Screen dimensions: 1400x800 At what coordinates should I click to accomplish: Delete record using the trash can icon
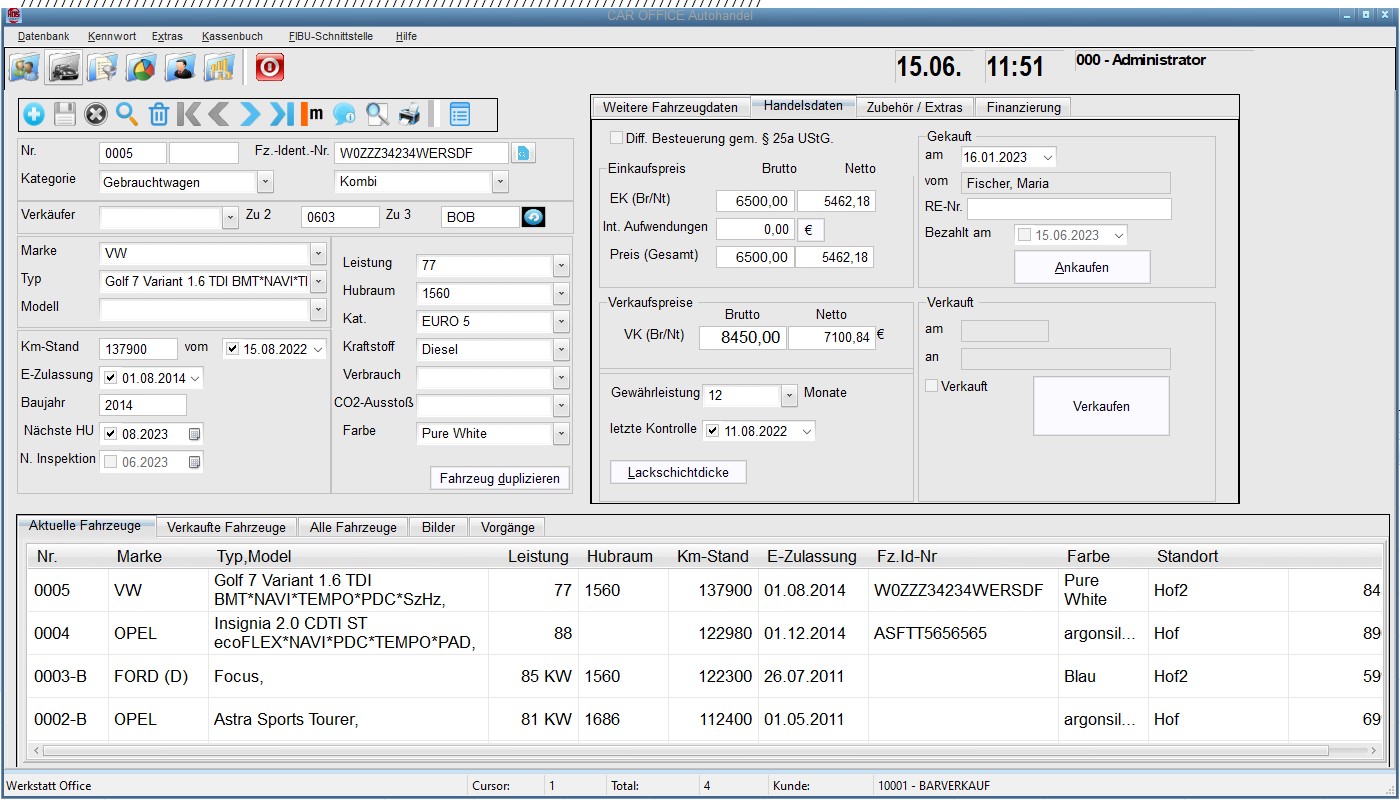[159, 114]
